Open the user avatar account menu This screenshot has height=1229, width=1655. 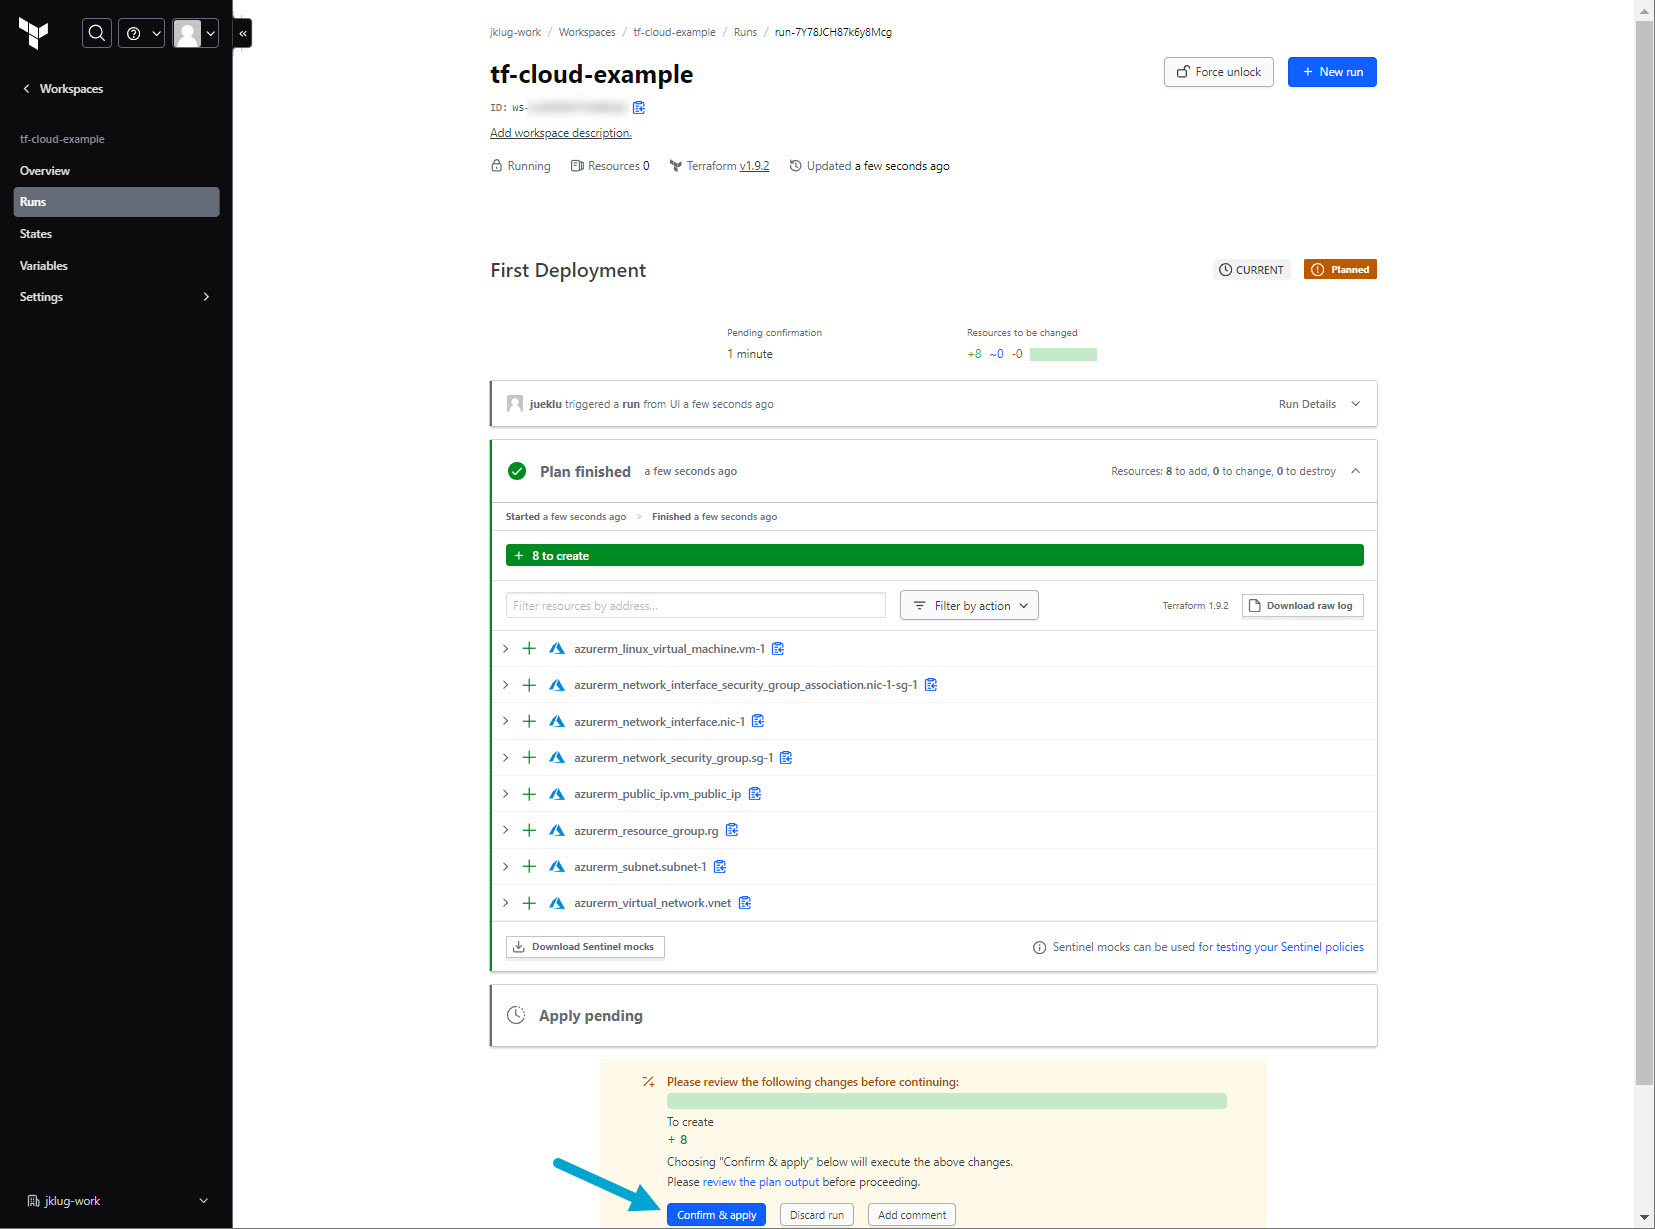(195, 33)
